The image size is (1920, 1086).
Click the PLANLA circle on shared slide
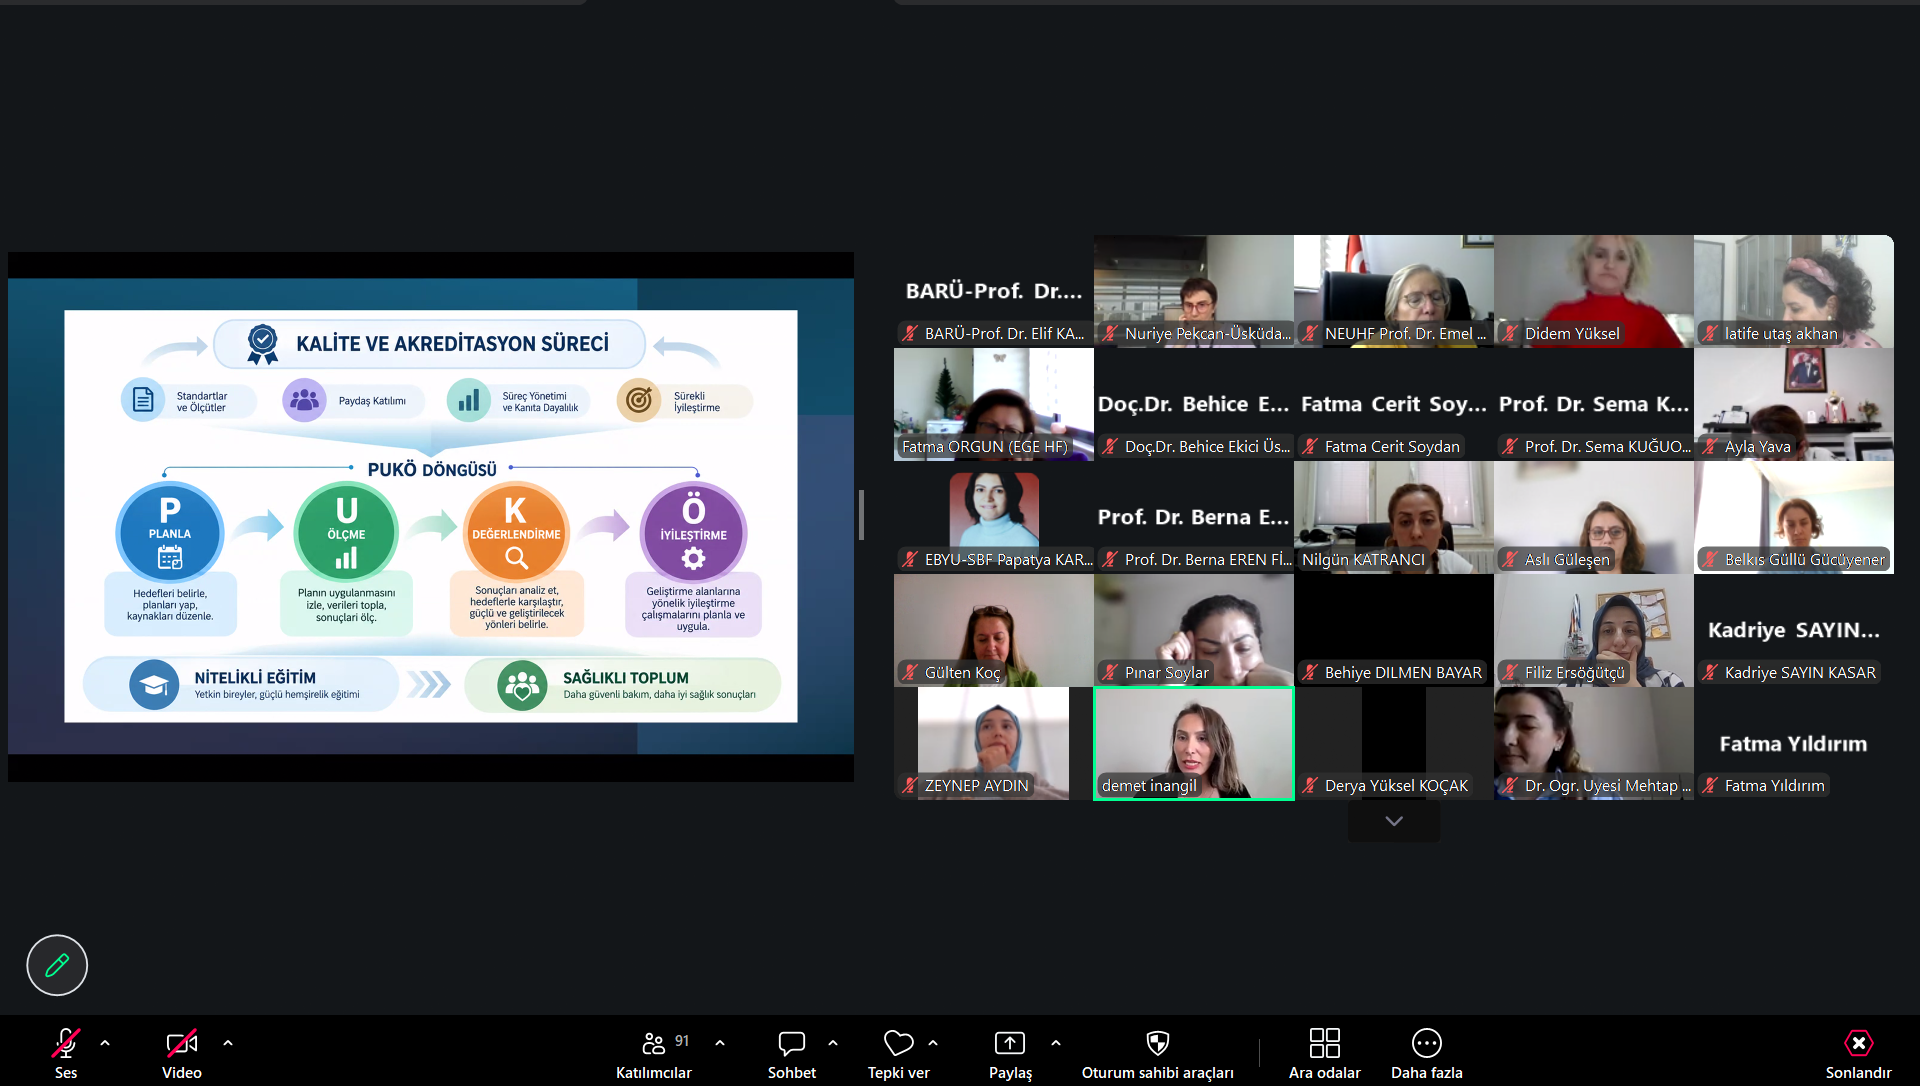click(170, 532)
